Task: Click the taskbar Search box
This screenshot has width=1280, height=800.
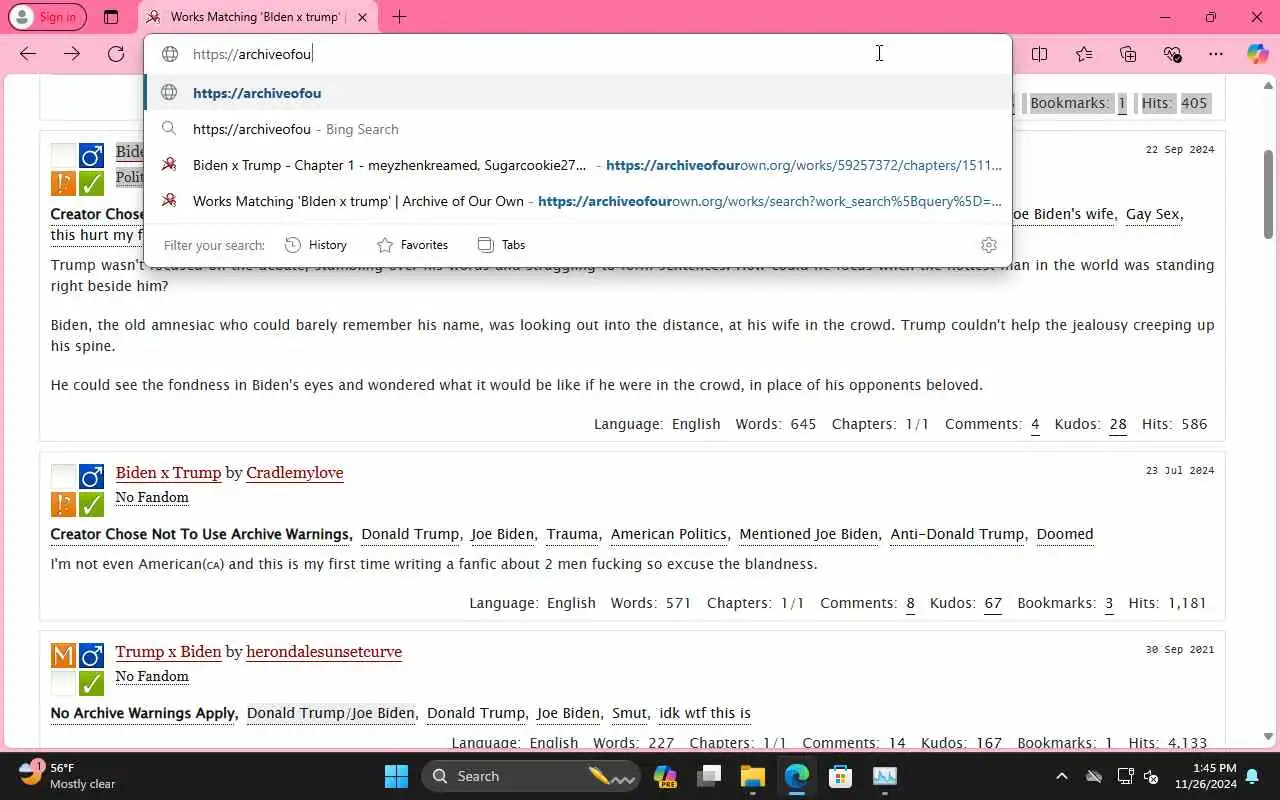Action: pyautogui.click(x=529, y=776)
